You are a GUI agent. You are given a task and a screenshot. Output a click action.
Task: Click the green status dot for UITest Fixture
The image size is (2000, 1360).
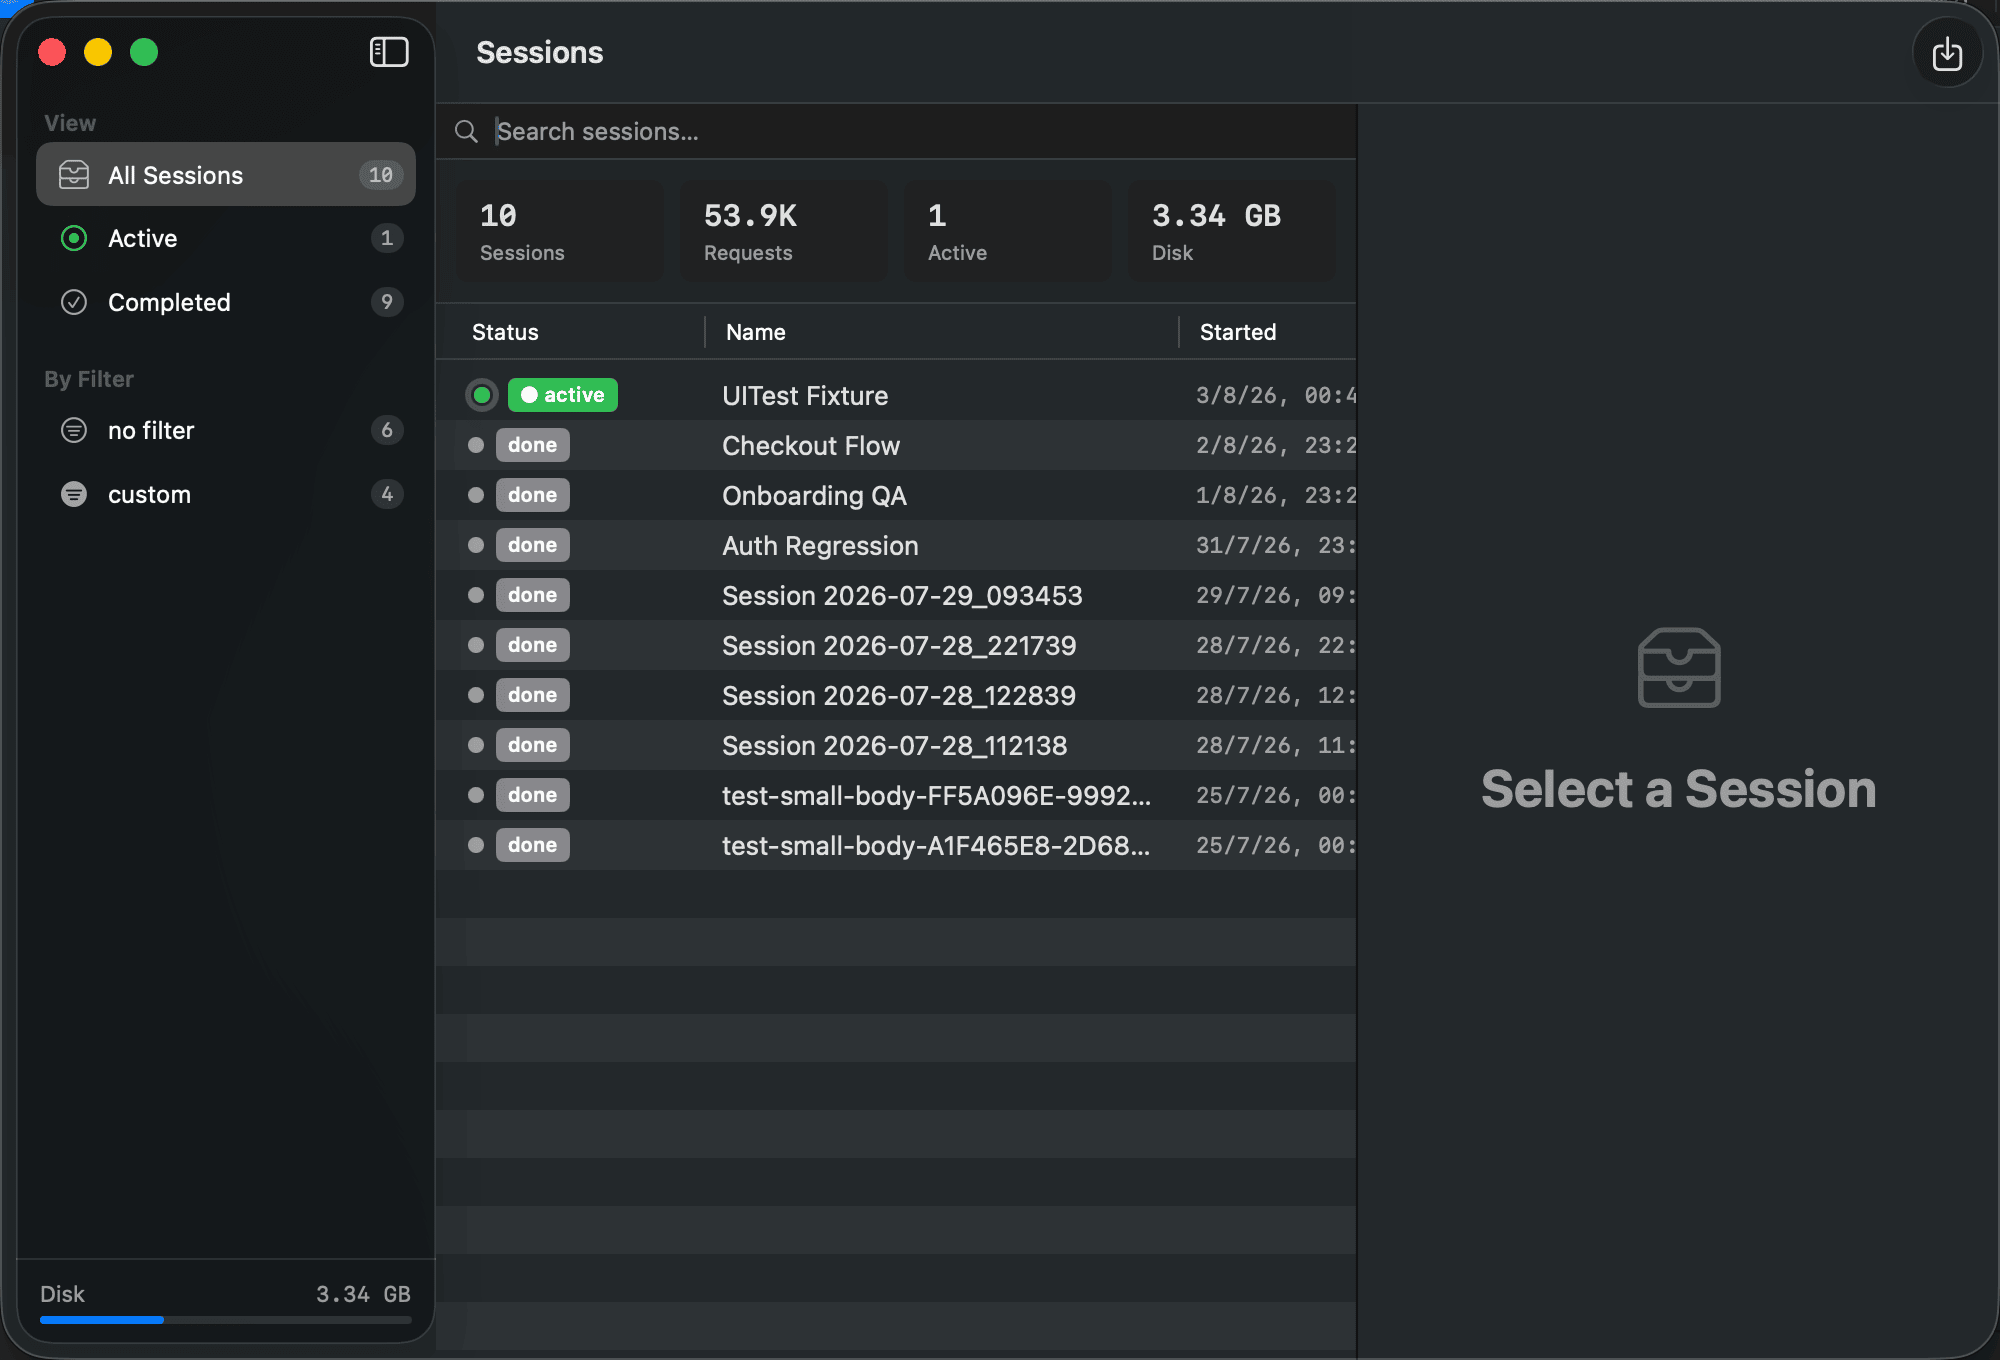point(482,395)
